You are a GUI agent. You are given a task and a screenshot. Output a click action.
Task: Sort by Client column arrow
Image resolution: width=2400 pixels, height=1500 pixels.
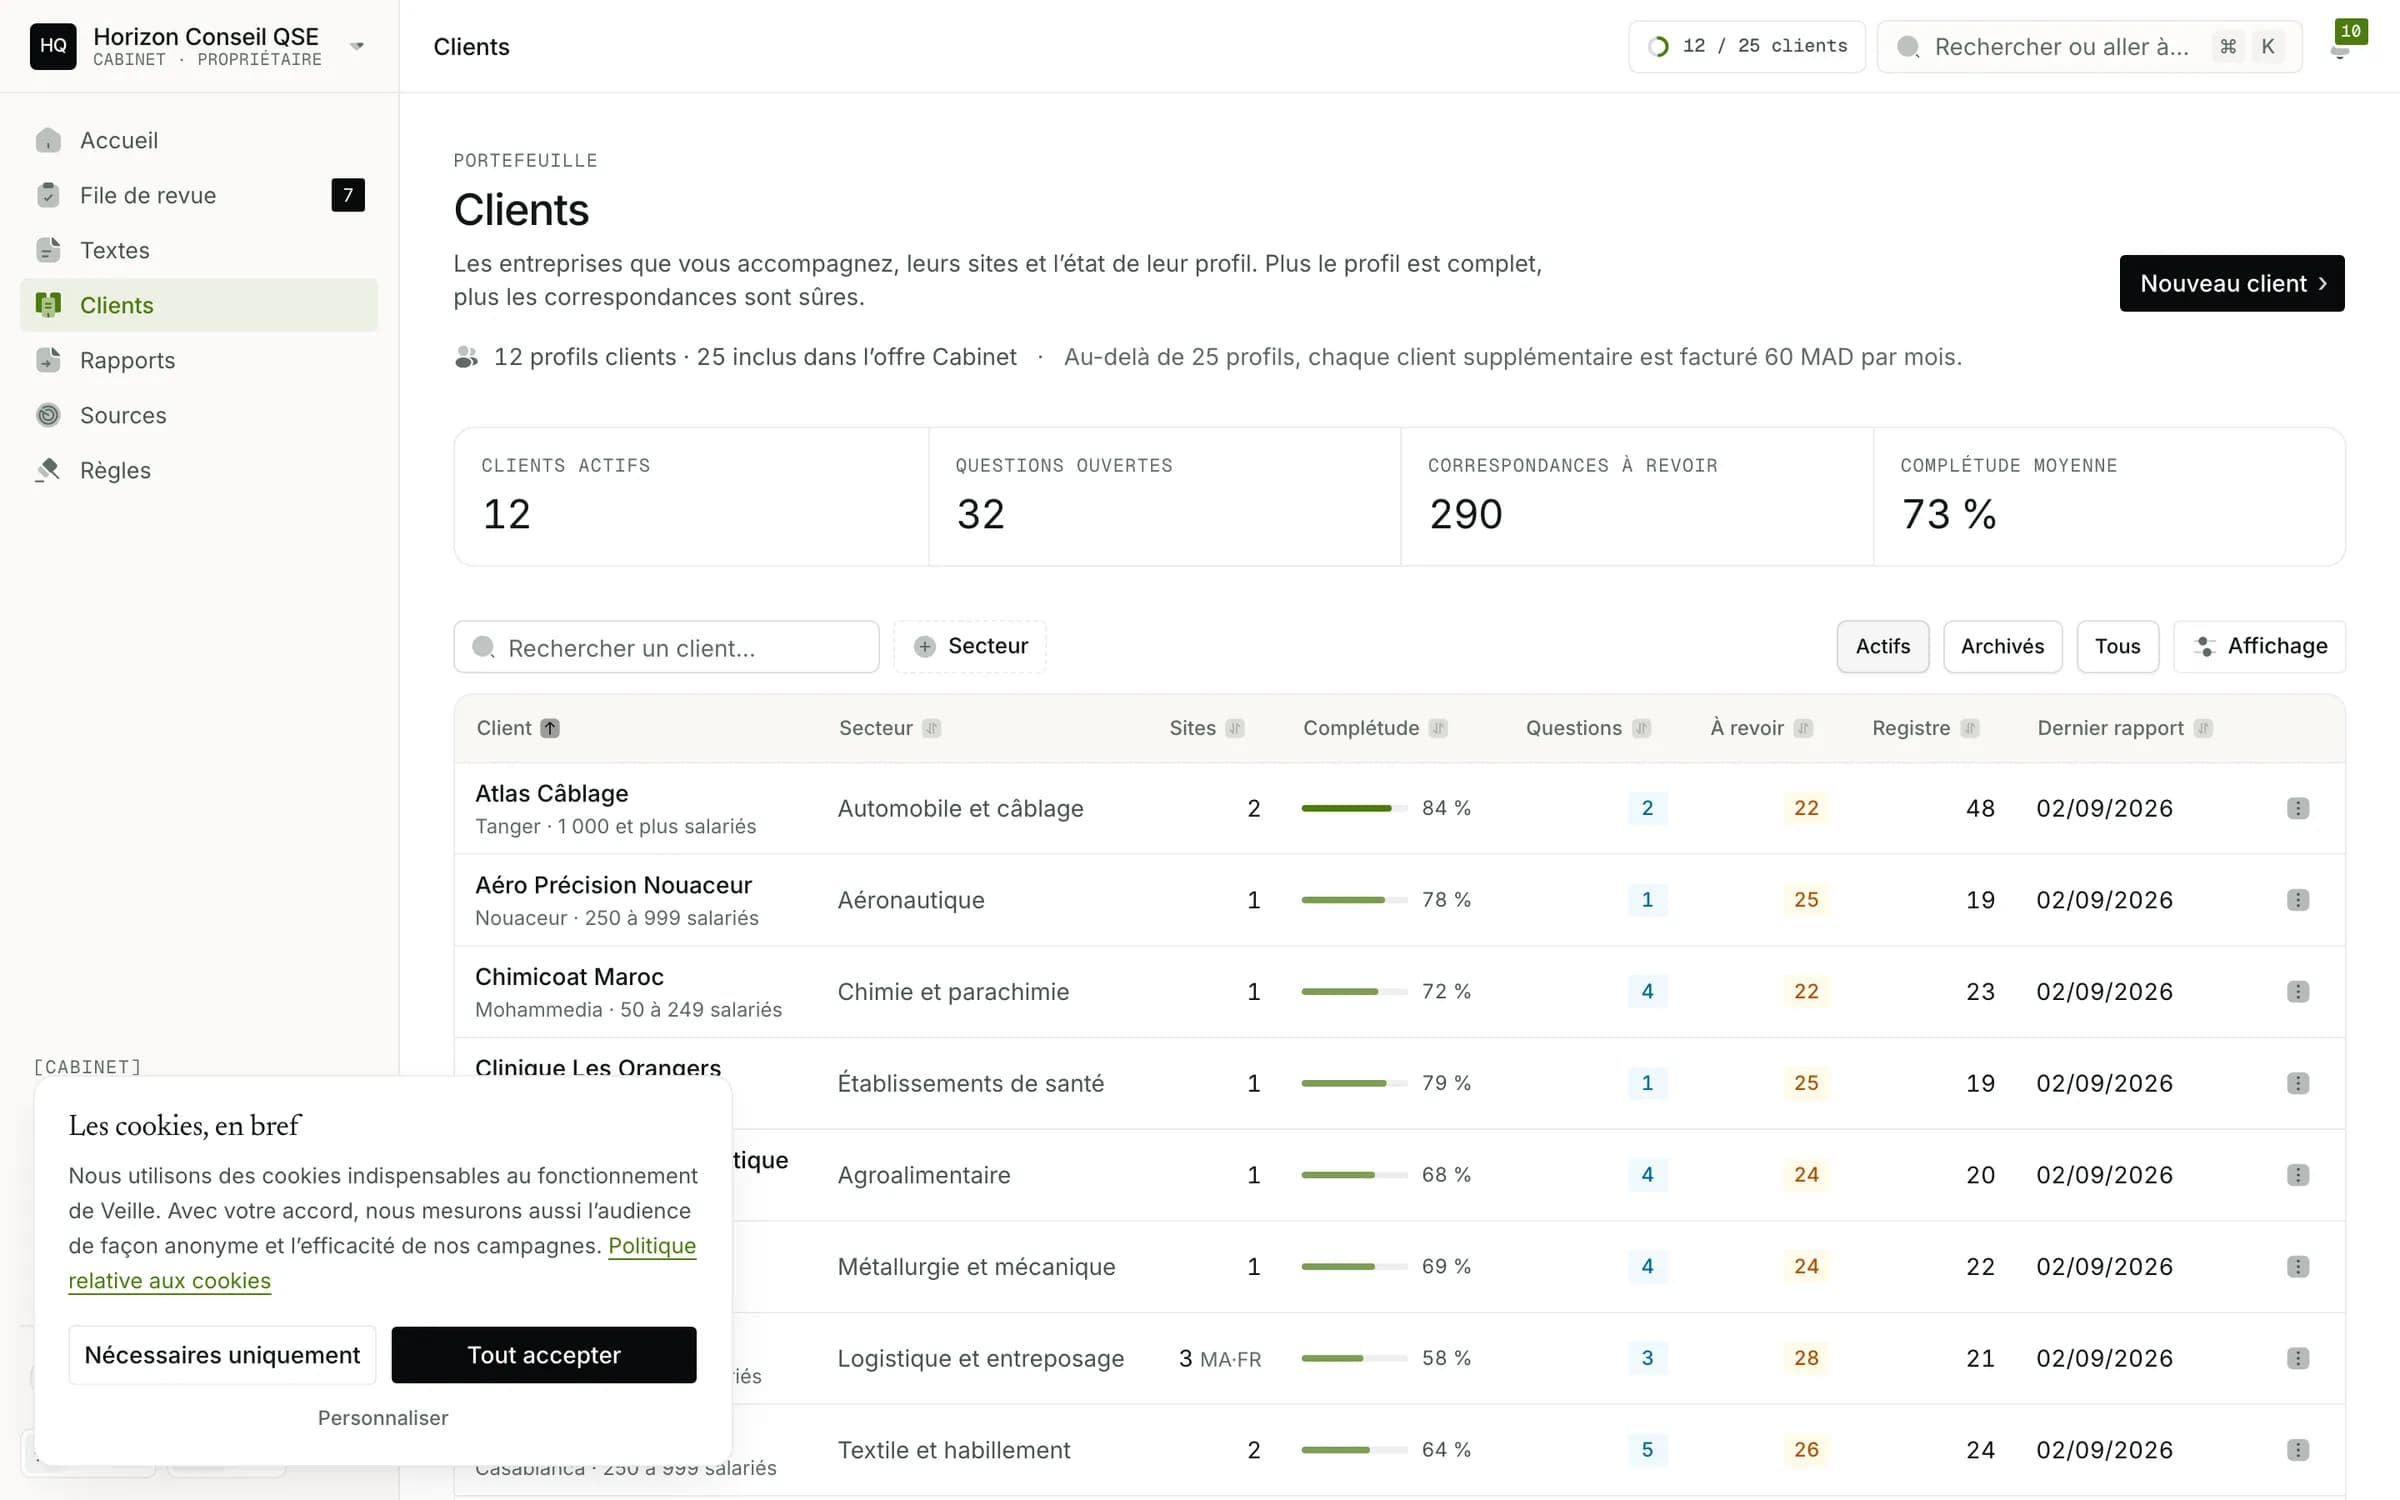tap(550, 728)
